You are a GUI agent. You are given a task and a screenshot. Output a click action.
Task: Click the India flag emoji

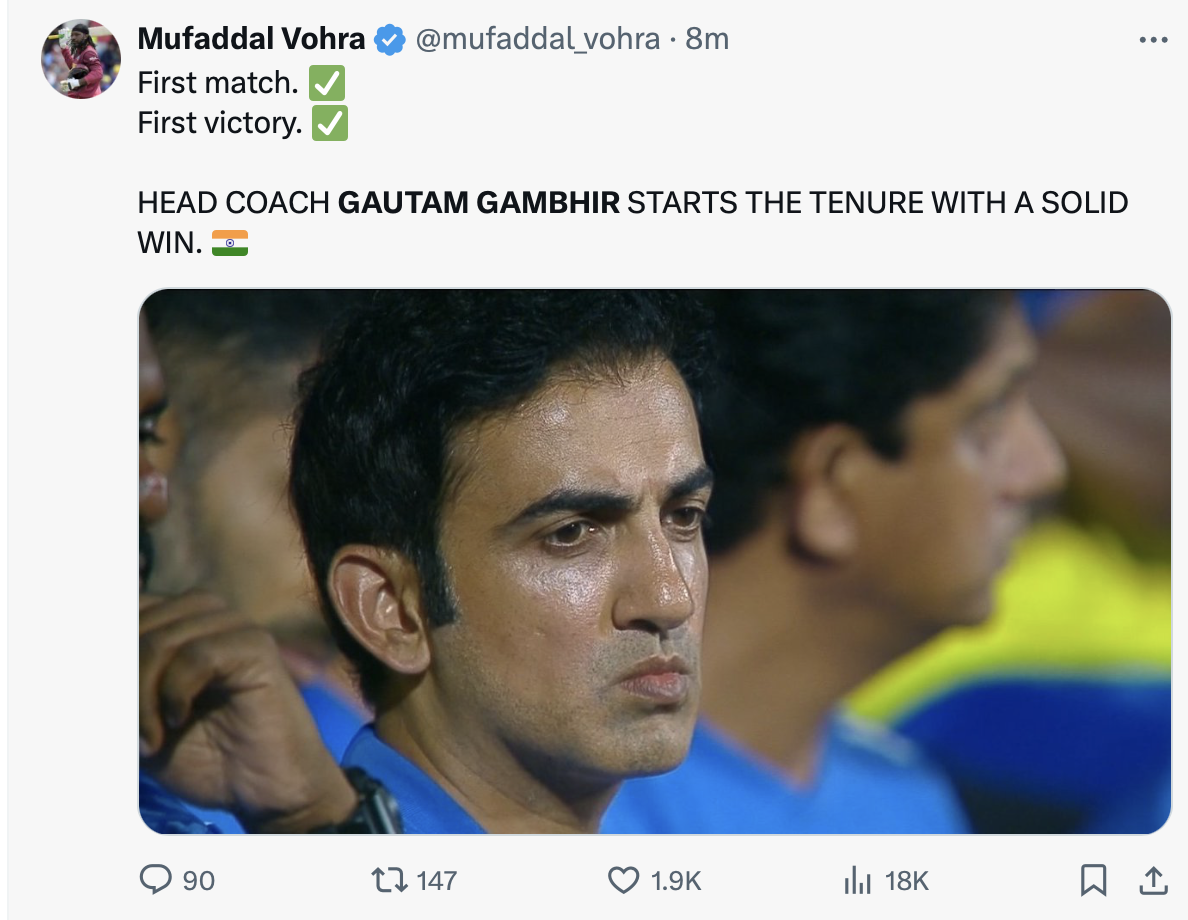pyautogui.click(x=230, y=243)
